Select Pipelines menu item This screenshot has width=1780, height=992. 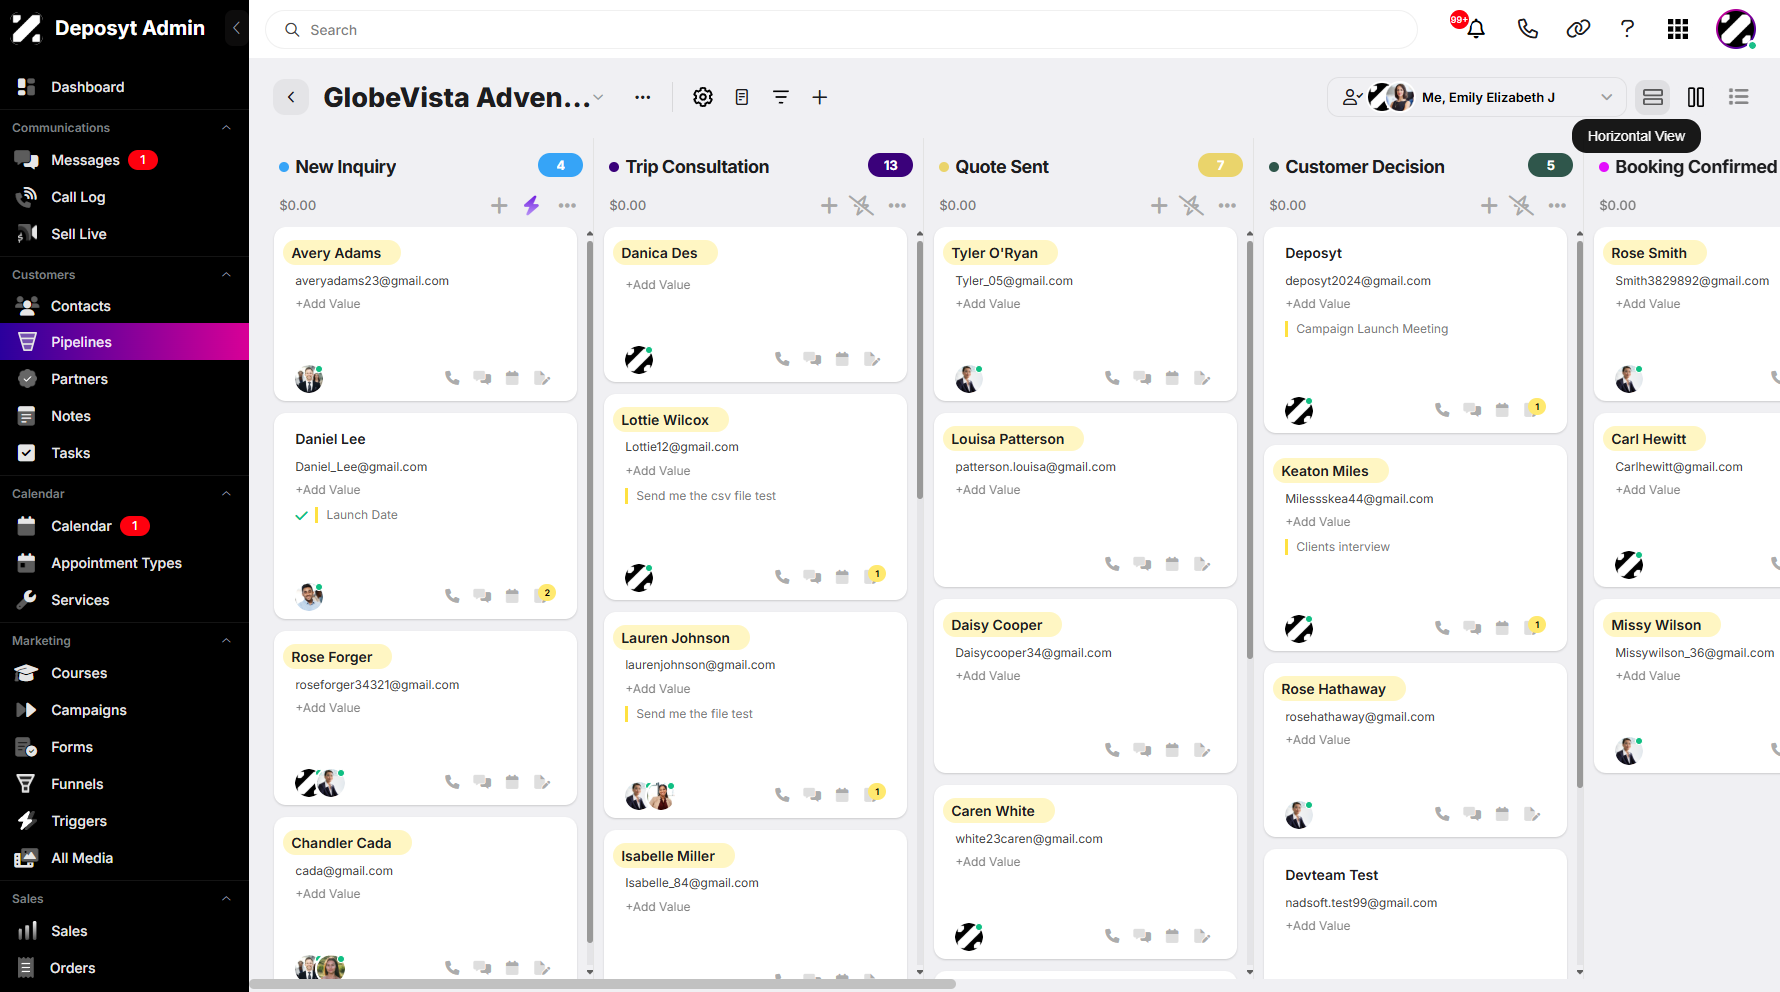click(x=124, y=342)
